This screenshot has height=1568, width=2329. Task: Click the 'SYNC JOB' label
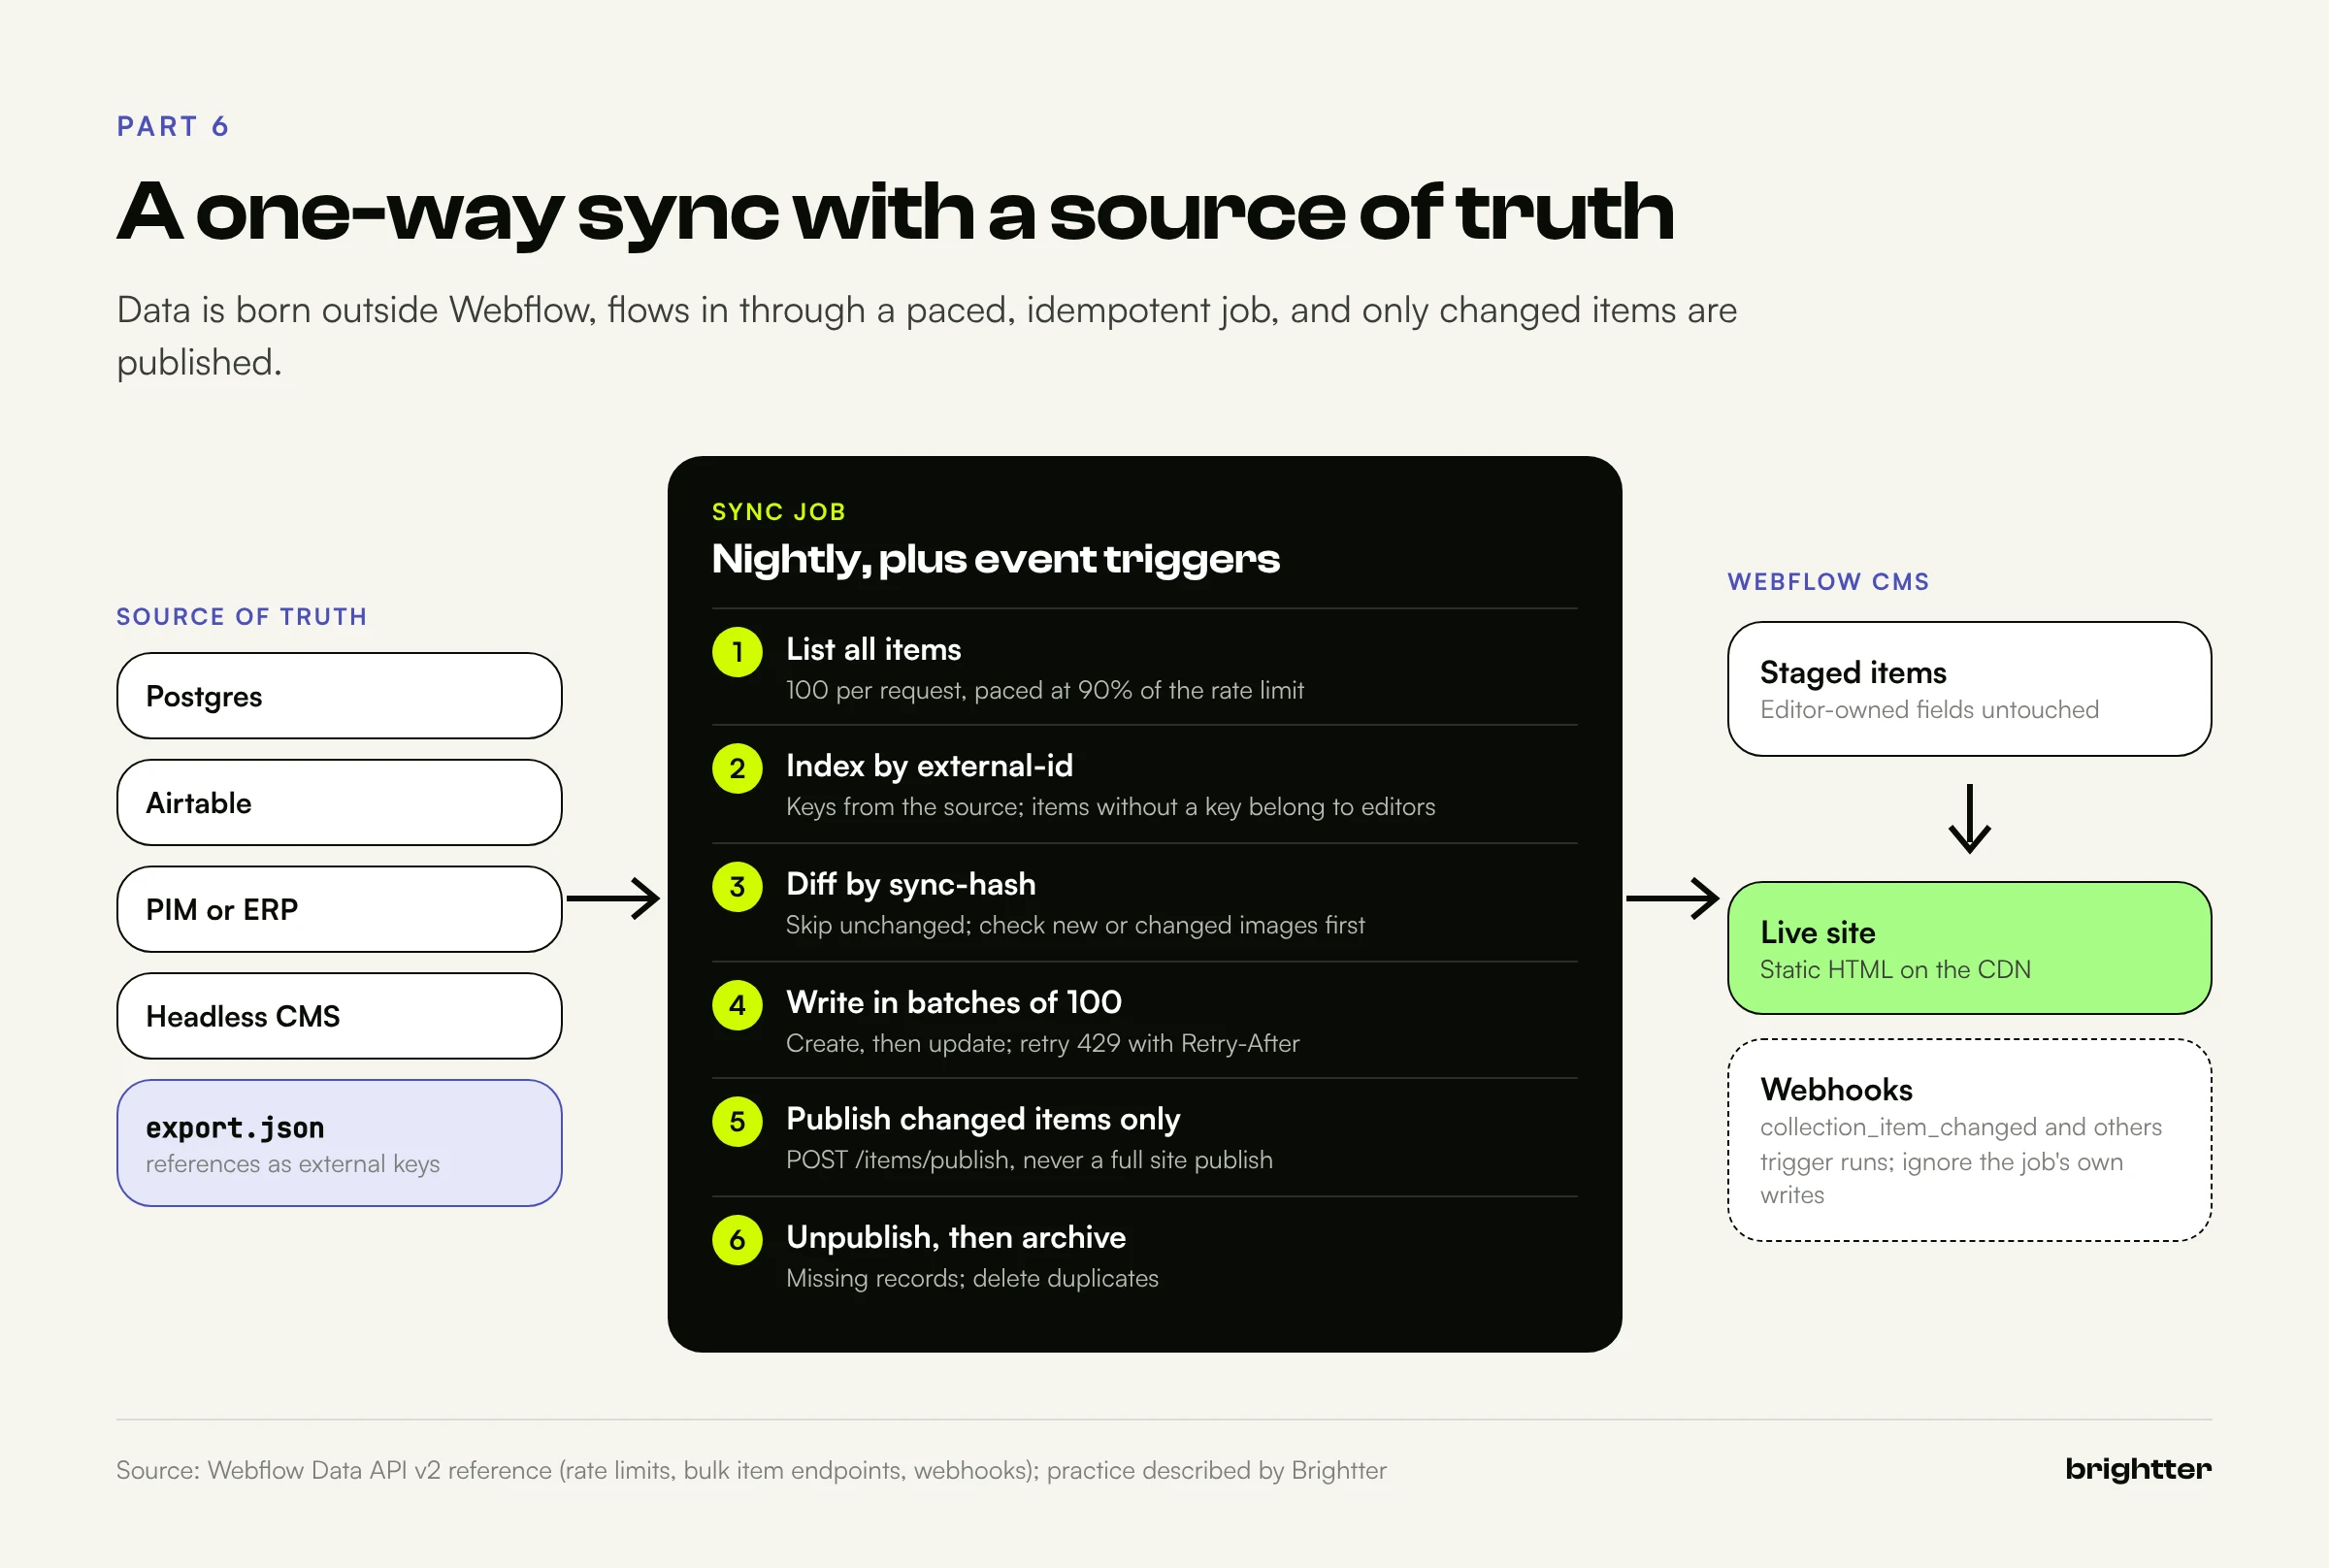tap(779, 512)
